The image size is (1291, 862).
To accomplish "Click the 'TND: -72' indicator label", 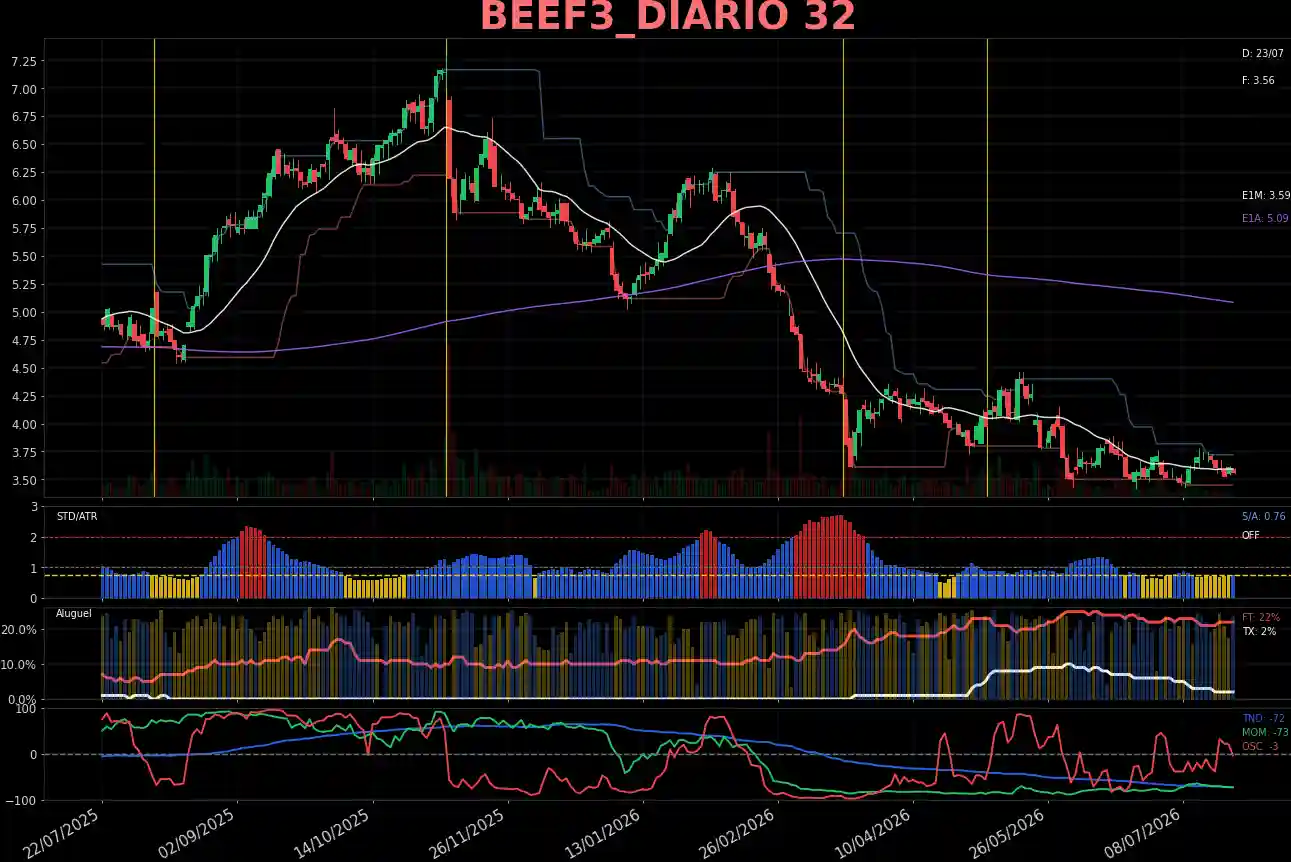I will click(1263, 718).
